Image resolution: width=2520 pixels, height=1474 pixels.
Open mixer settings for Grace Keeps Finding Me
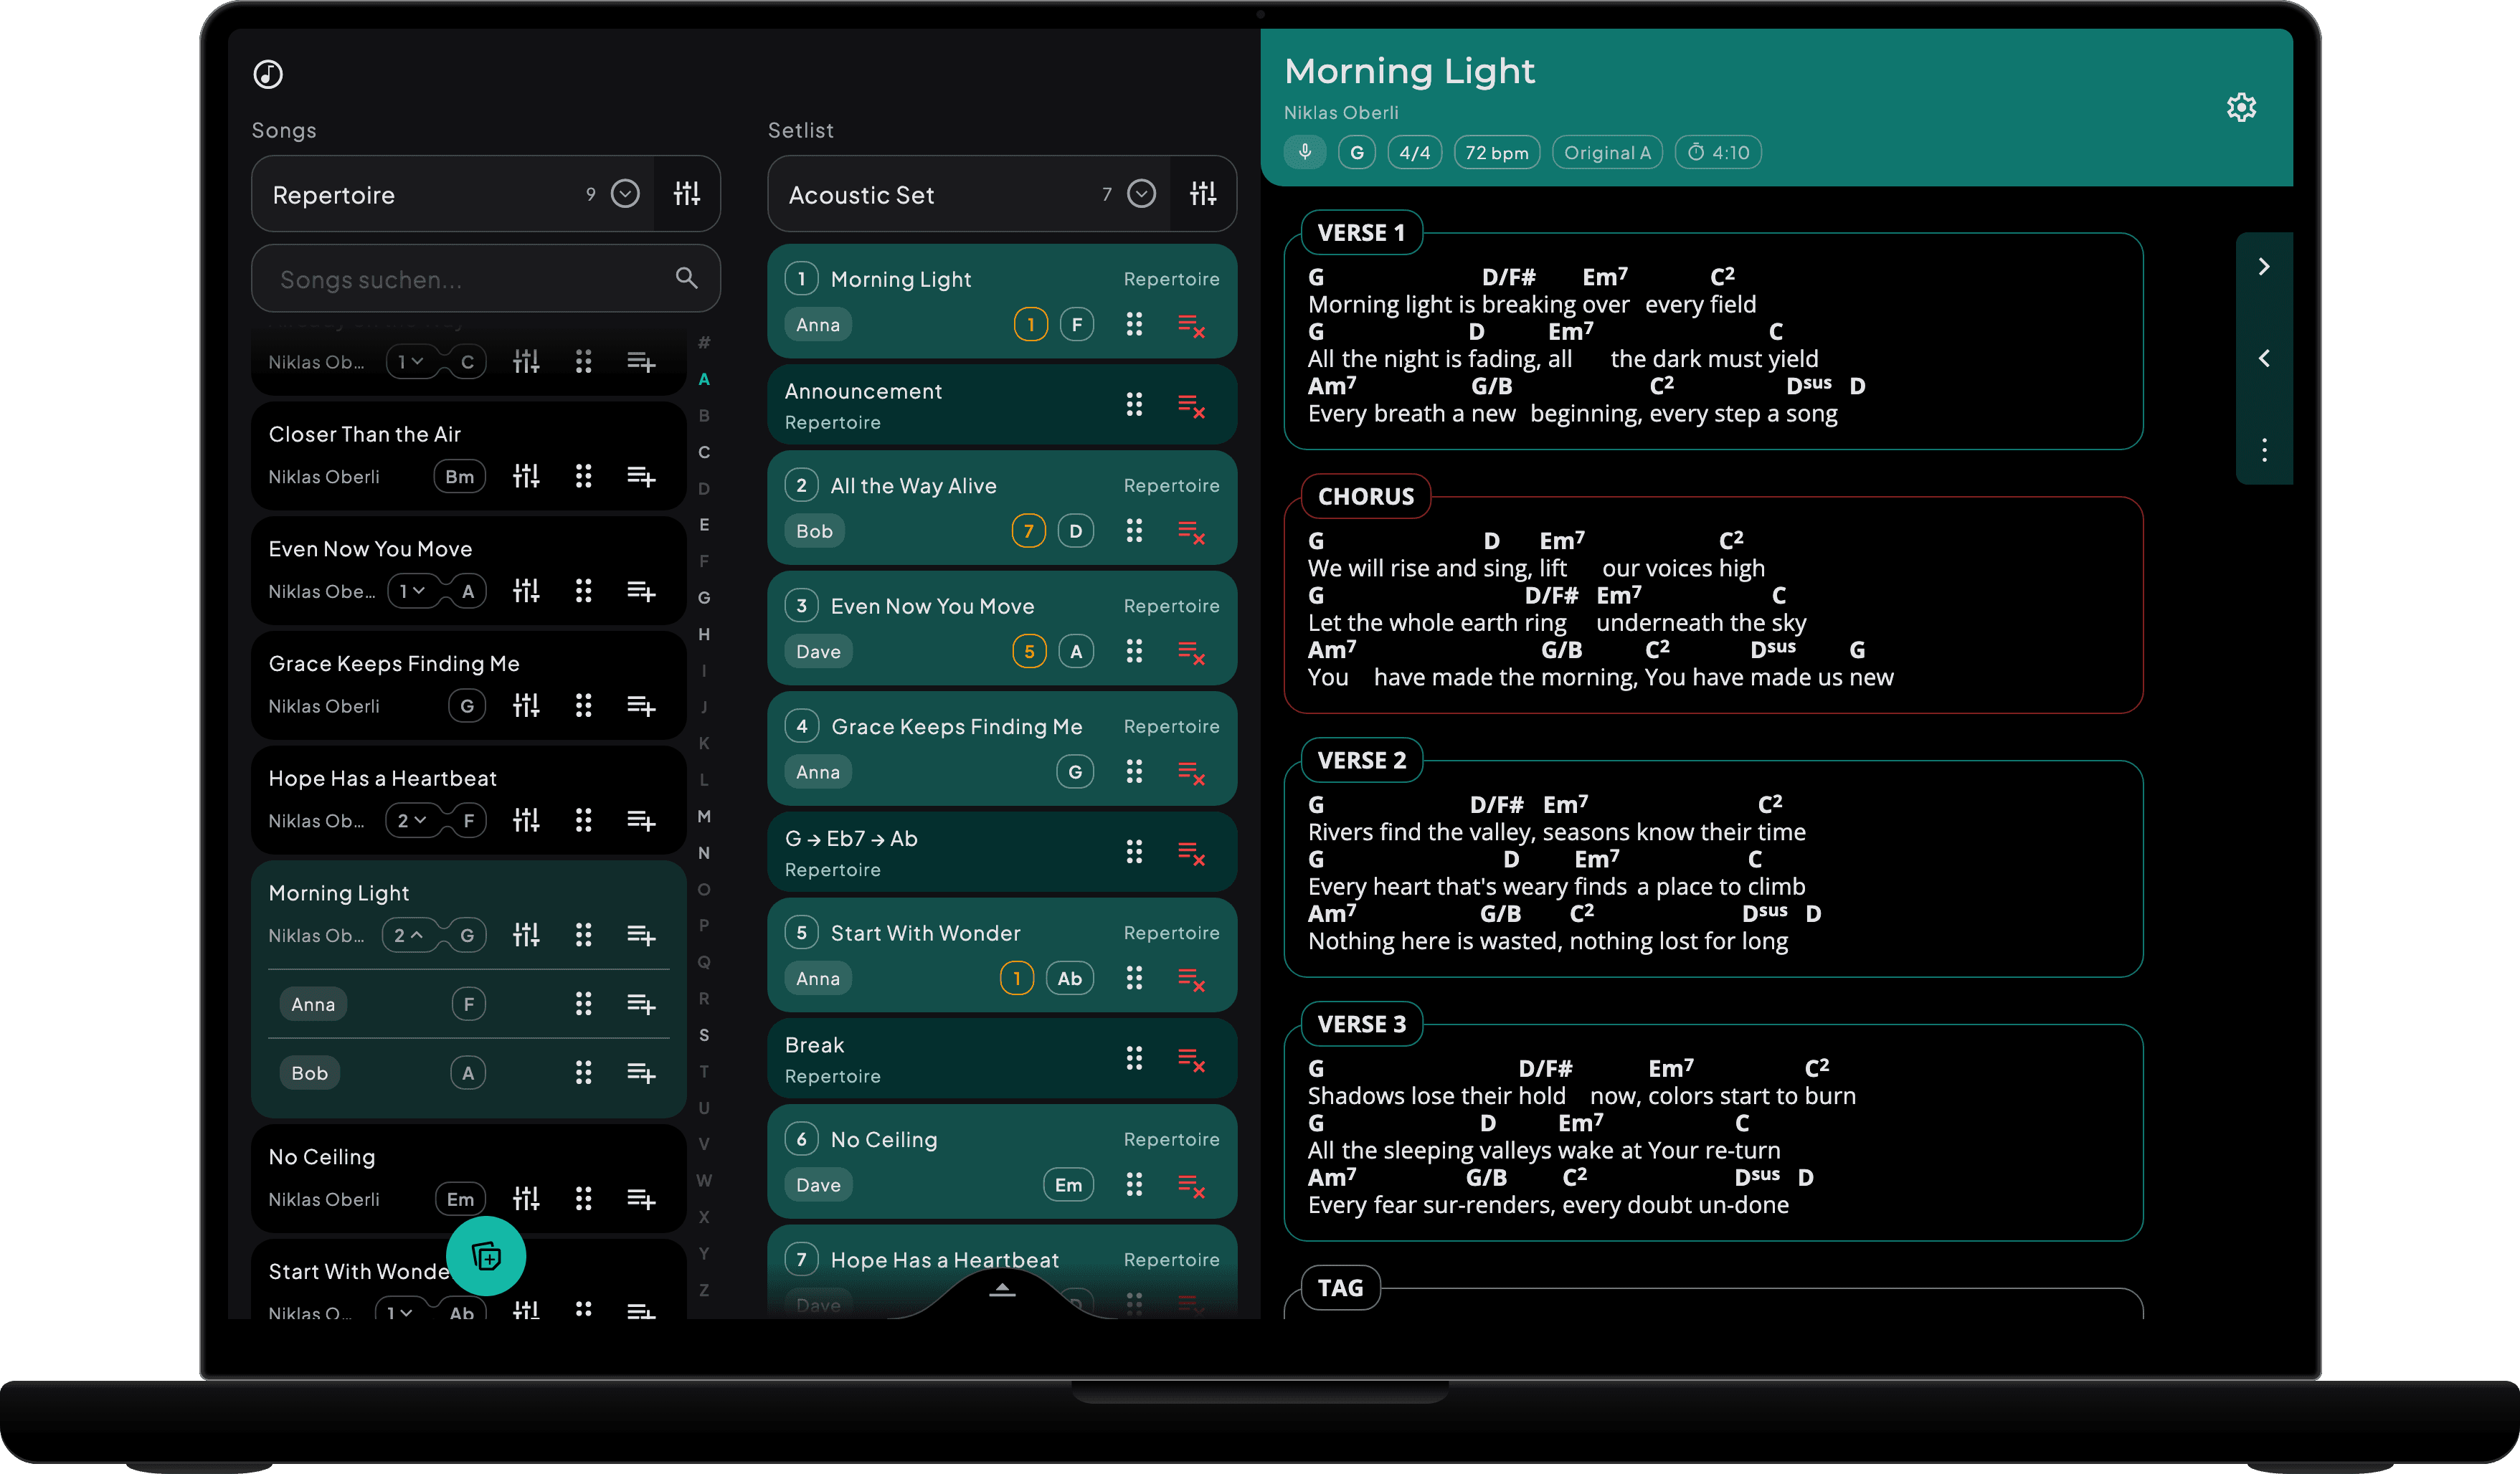click(526, 706)
